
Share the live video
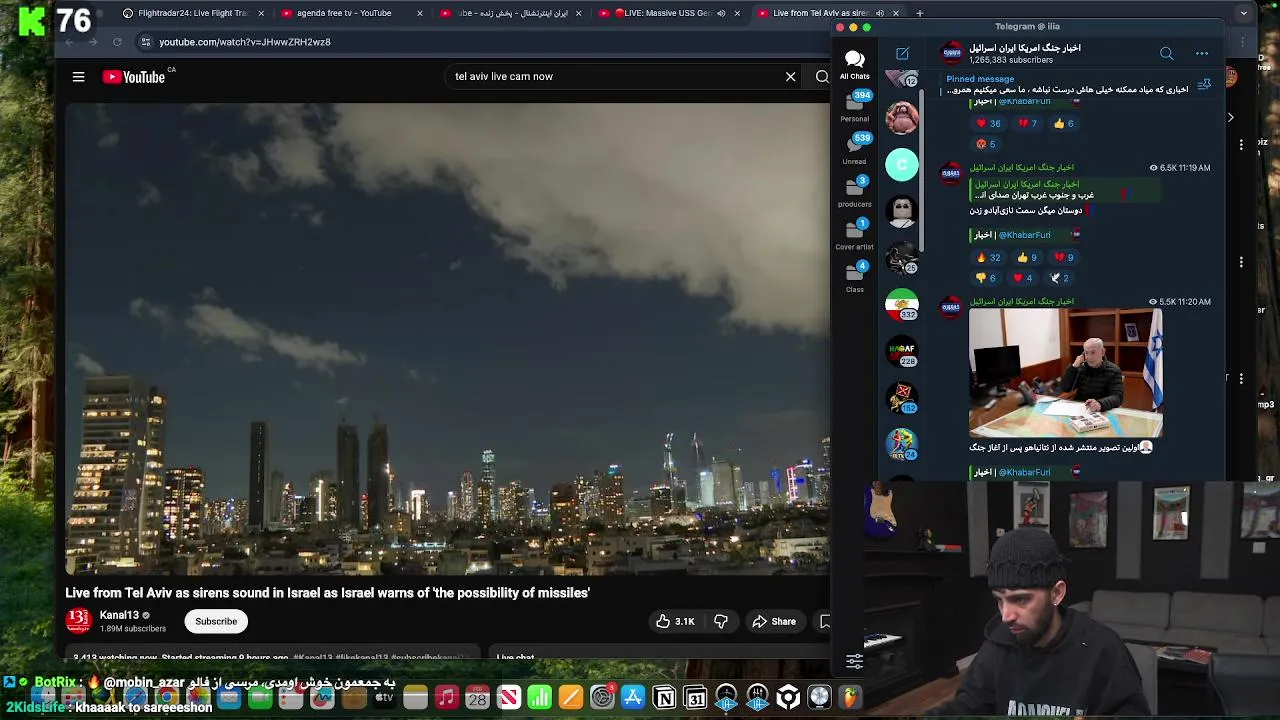coord(774,622)
